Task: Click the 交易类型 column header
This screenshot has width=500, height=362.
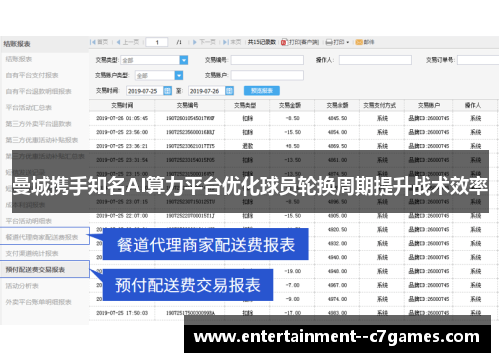Action: 245,105
